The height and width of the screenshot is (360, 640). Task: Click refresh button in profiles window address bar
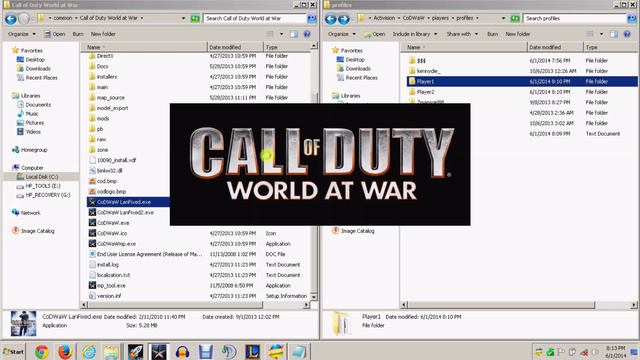(515, 18)
